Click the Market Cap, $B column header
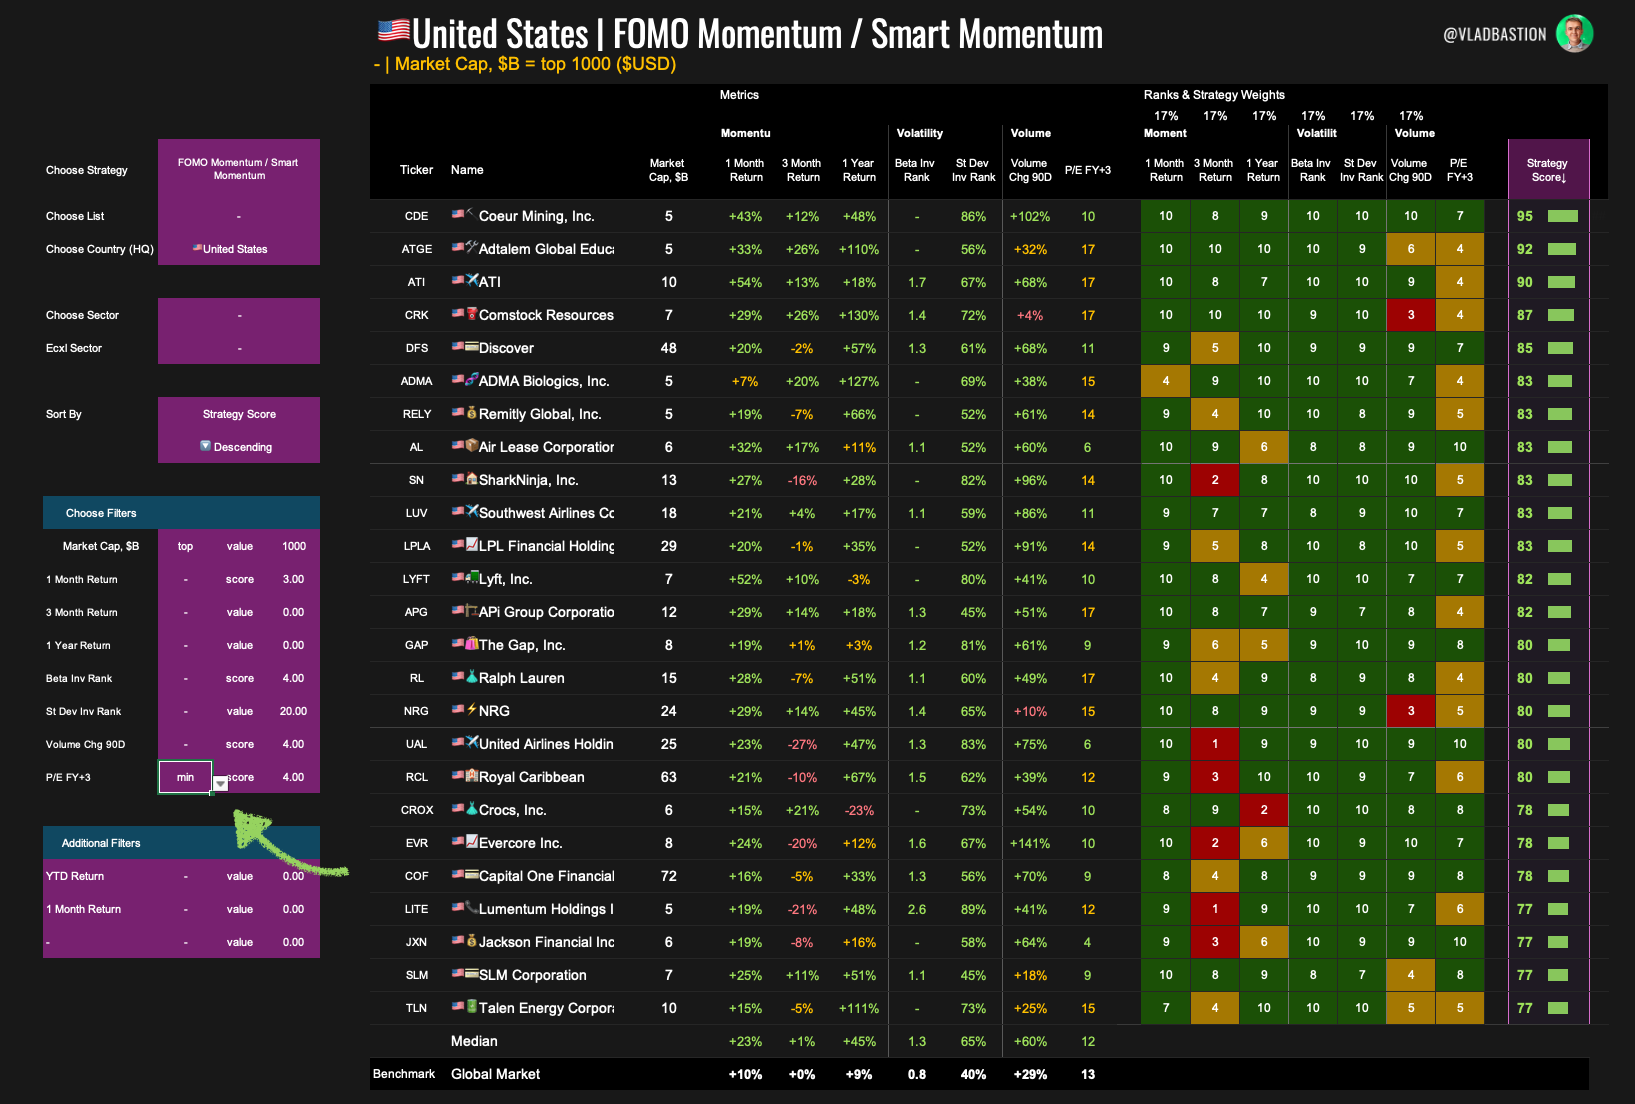 coord(668,170)
